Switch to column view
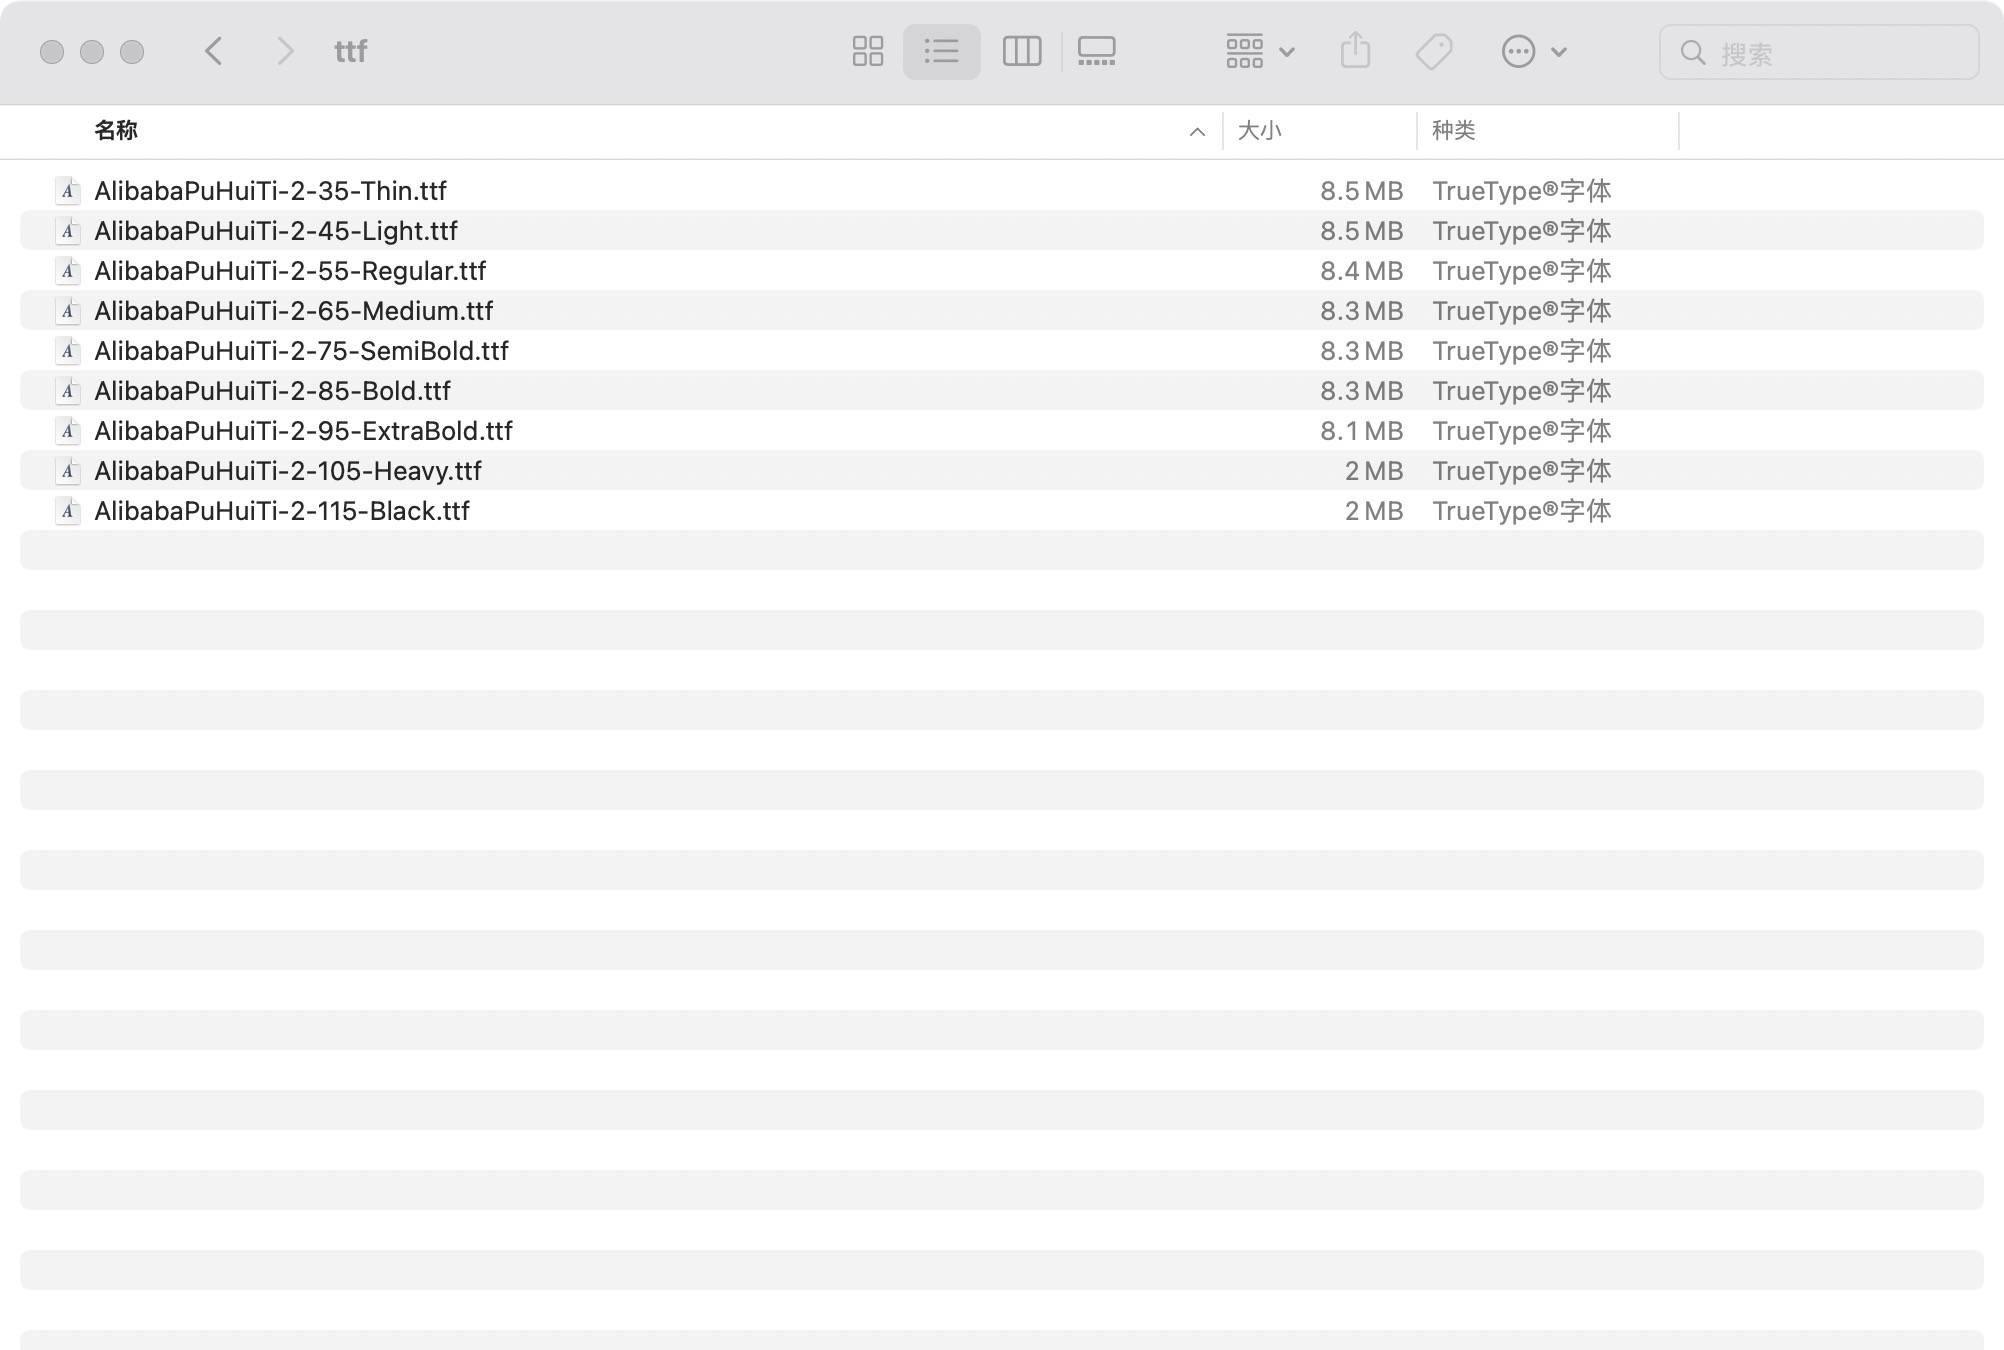Image resolution: width=2004 pixels, height=1350 pixels. 1021,51
